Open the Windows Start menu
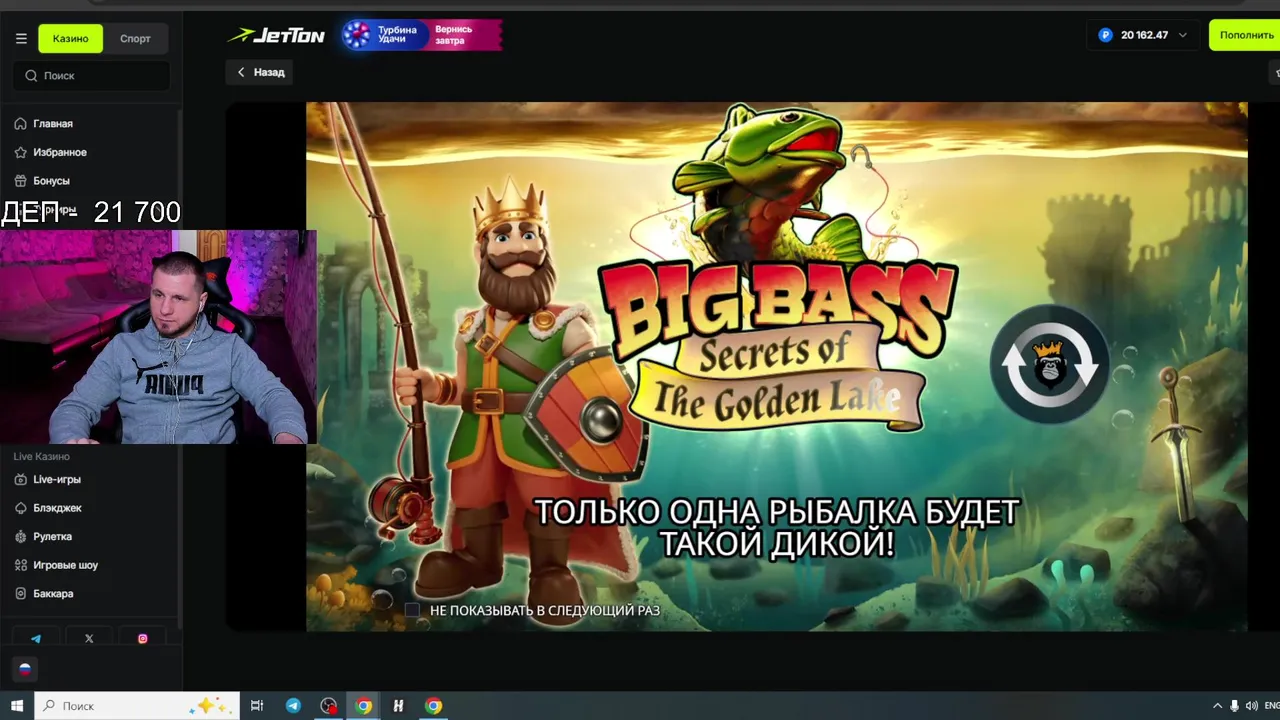This screenshot has height=720, width=1280. click(x=17, y=706)
